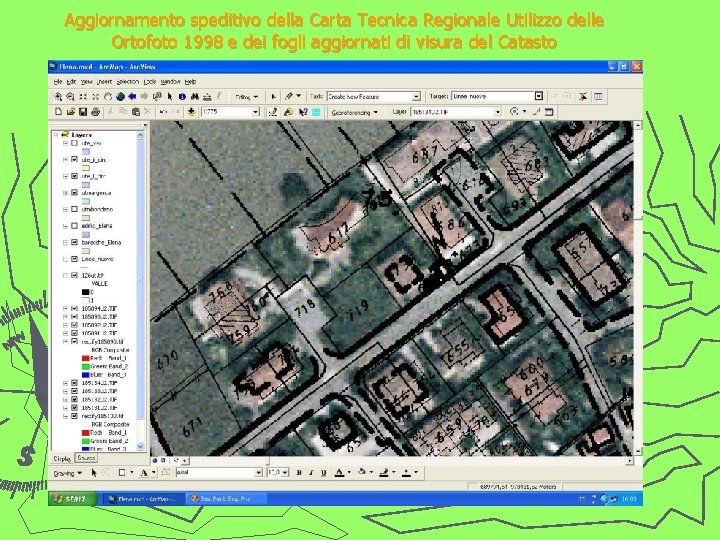This screenshot has height=540, width=720.
Task: Open the map scale dropdown
Action: (255, 112)
